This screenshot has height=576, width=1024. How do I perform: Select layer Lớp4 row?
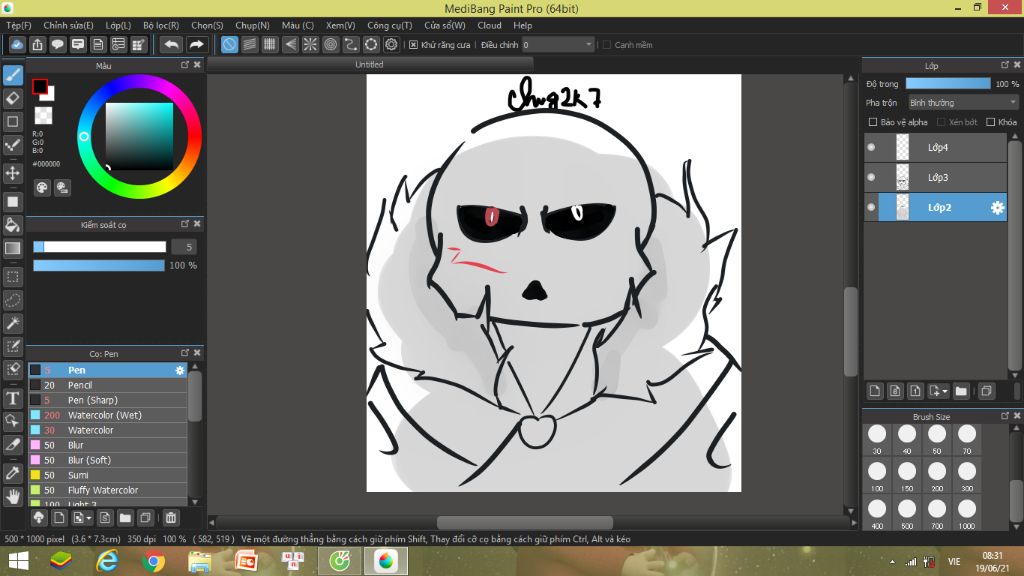[x=936, y=148]
